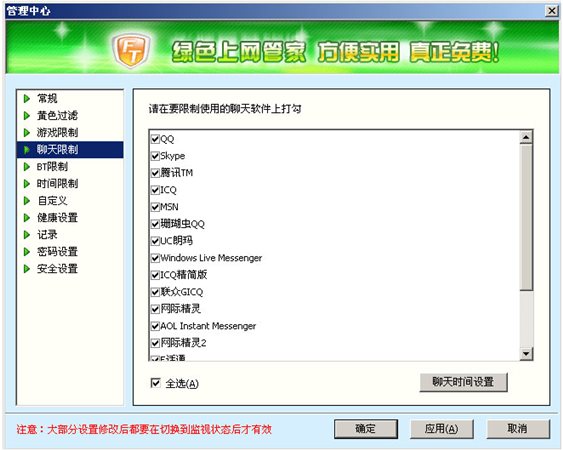Toggle the MSN checkbox
Image resolution: width=563 pixels, height=450 pixels.
pos(155,207)
